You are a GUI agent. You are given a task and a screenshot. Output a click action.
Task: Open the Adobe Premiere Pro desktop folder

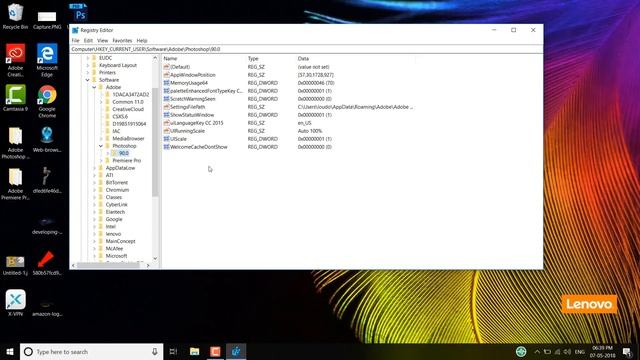16,184
